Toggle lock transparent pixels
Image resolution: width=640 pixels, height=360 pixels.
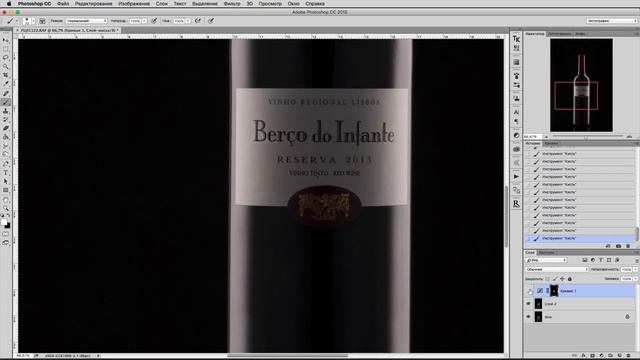click(x=547, y=279)
